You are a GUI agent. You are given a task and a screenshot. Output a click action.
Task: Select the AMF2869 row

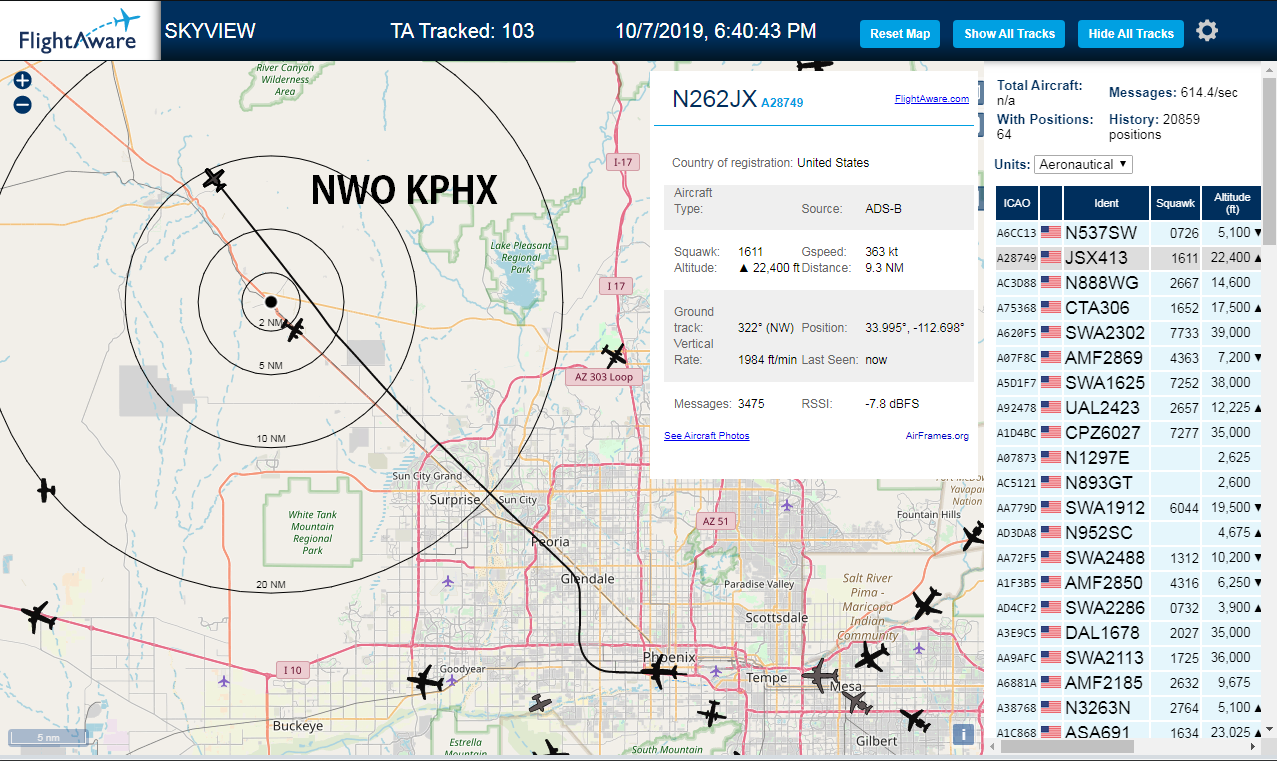click(1129, 357)
